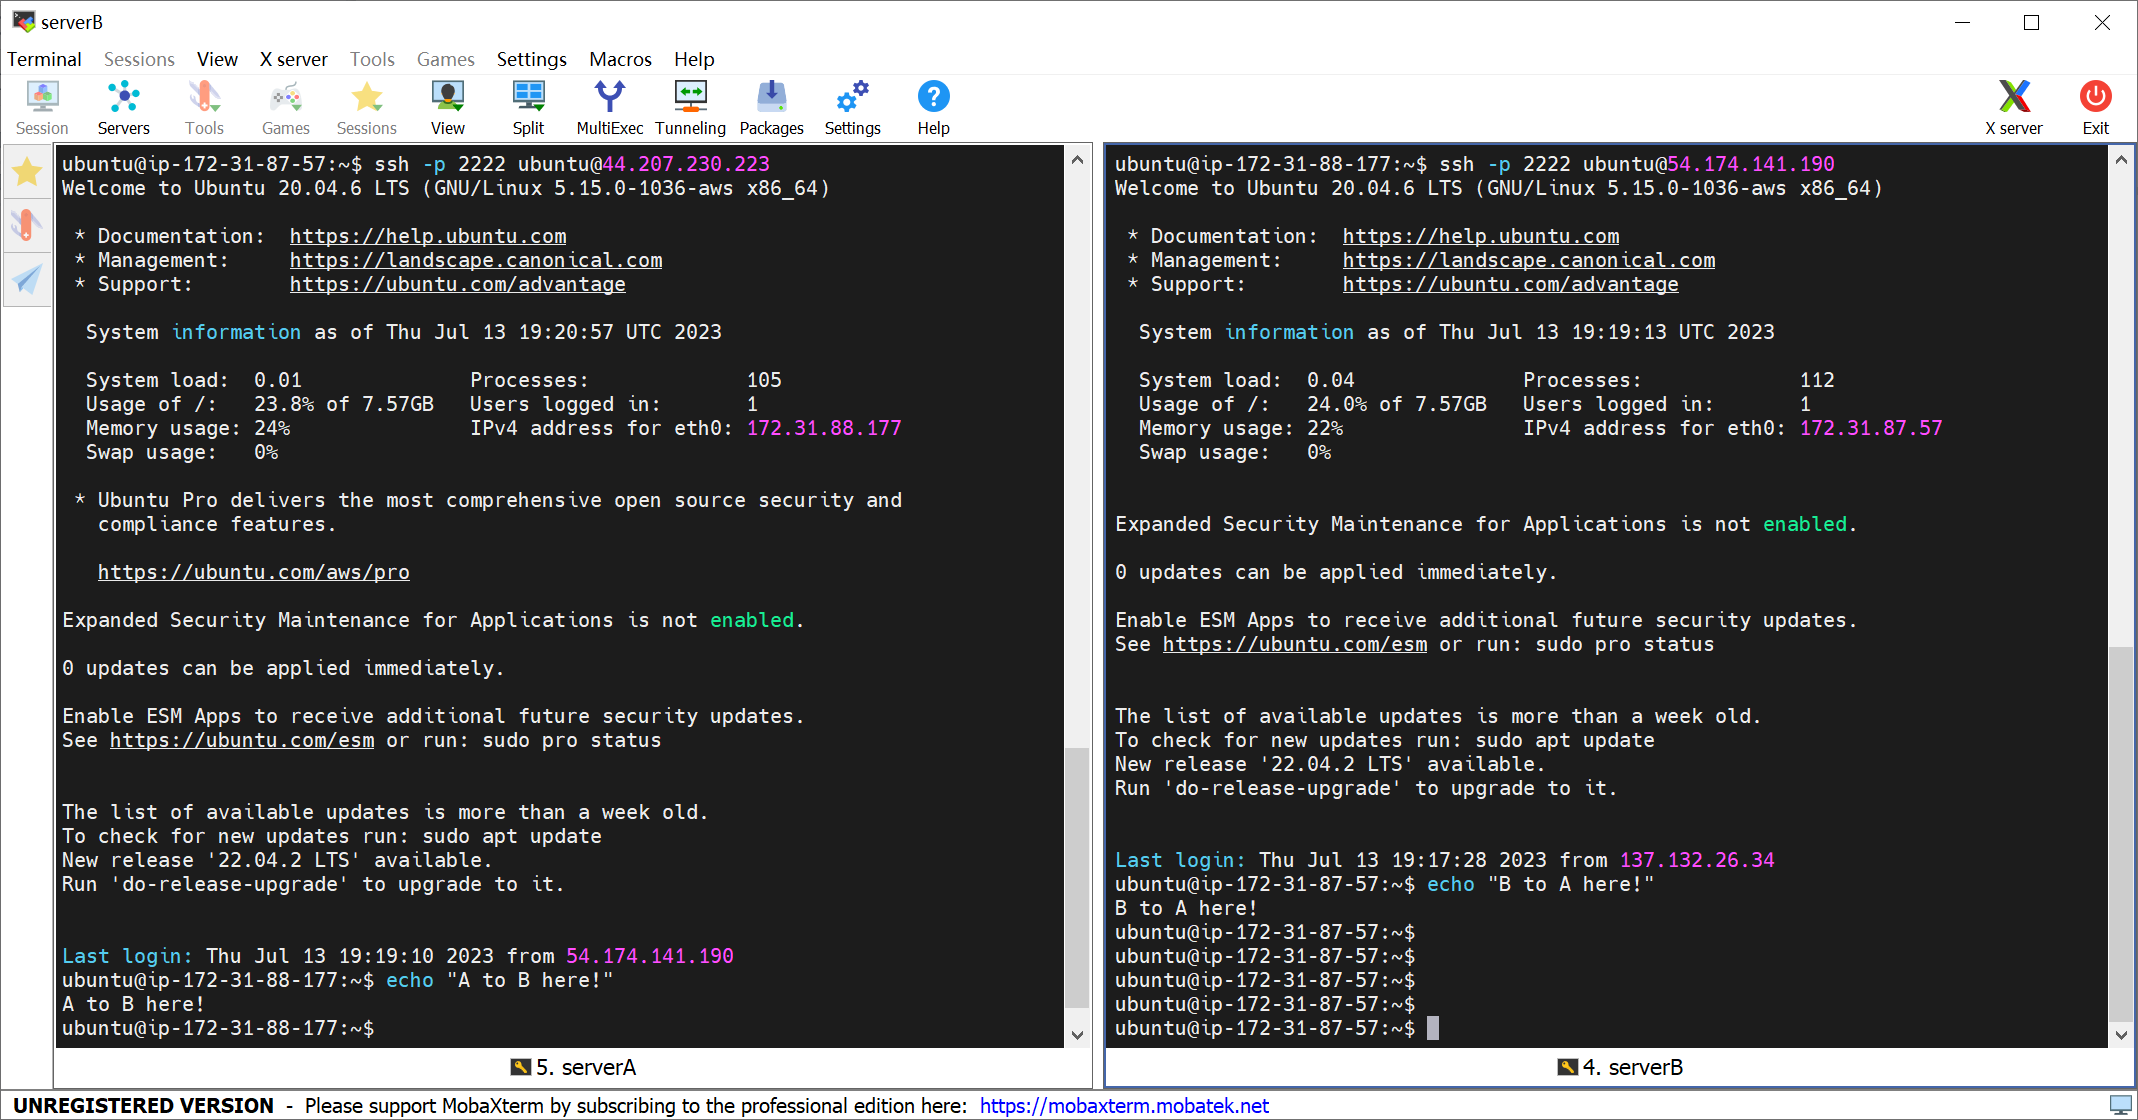
Task: Click the Help question mark icon
Action: 934,108
